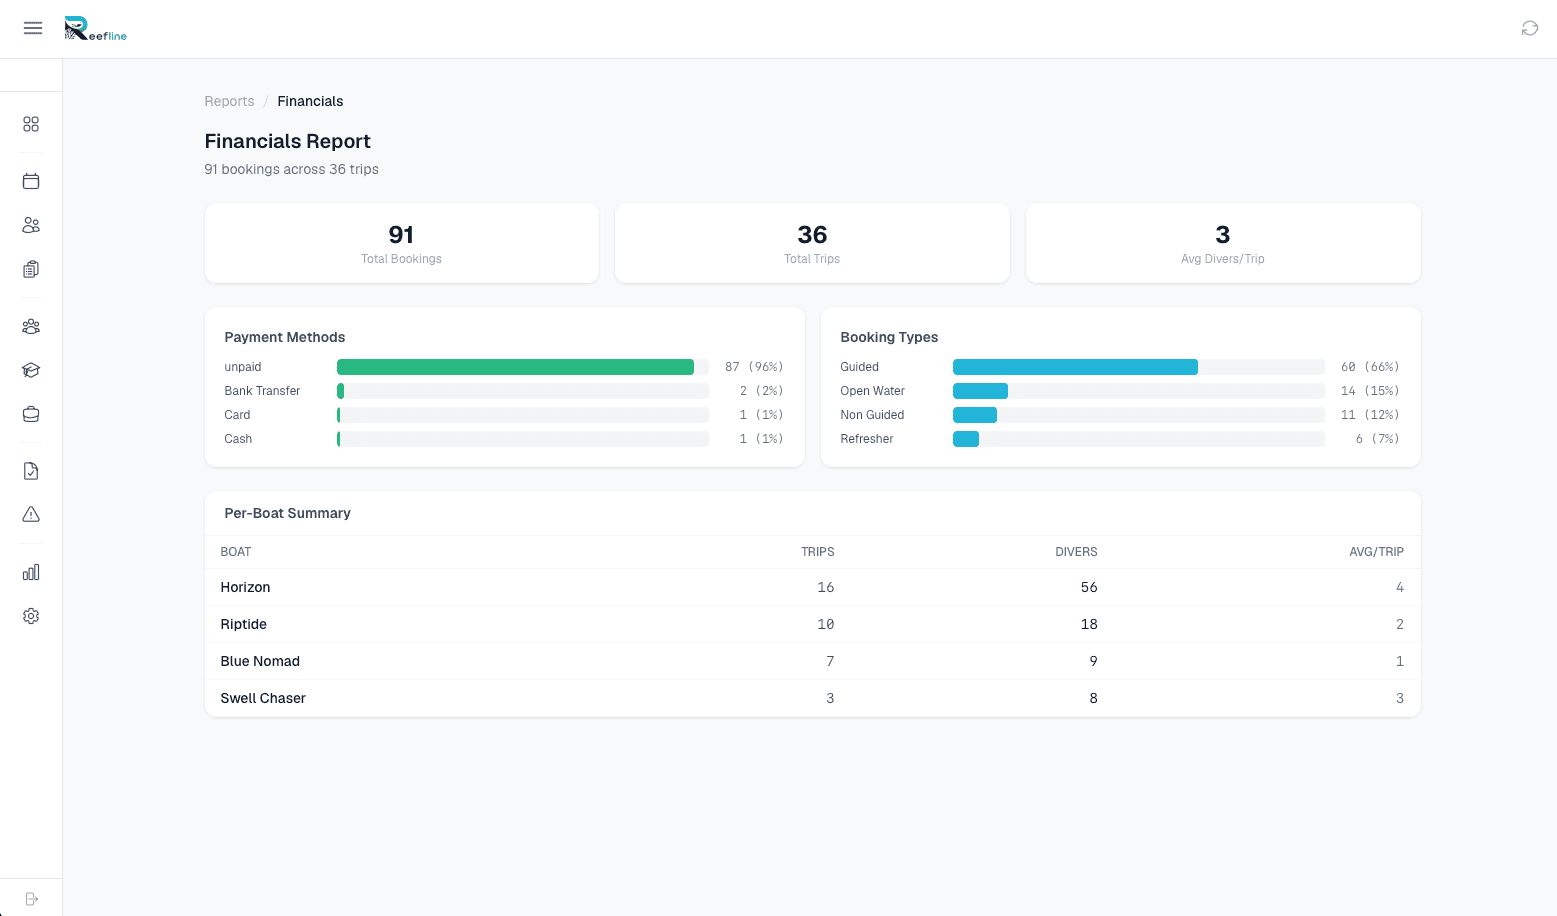Open the settings gear icon
The image size is (1557, 916).
pos(31,616)
